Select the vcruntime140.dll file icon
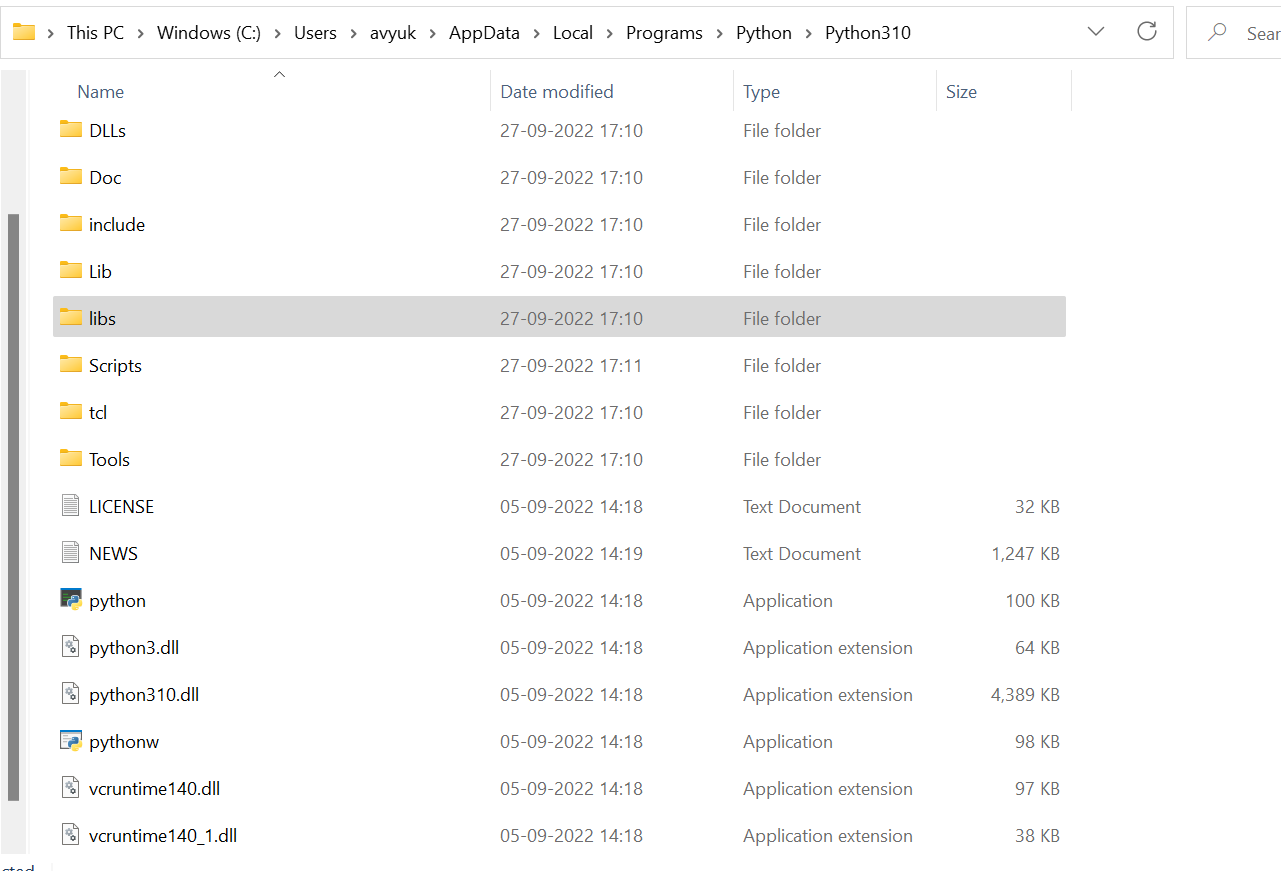The height and width of the screenshot is (871, 1281). pyautogui.click(x=70, y=788)
